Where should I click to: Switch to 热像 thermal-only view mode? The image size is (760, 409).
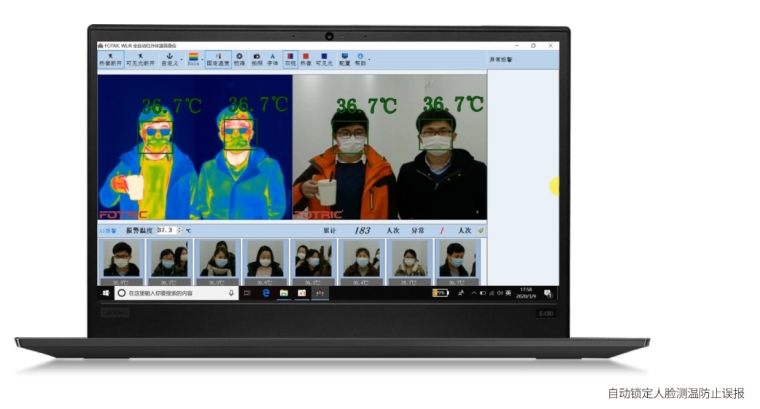click(x=306, y=59)
